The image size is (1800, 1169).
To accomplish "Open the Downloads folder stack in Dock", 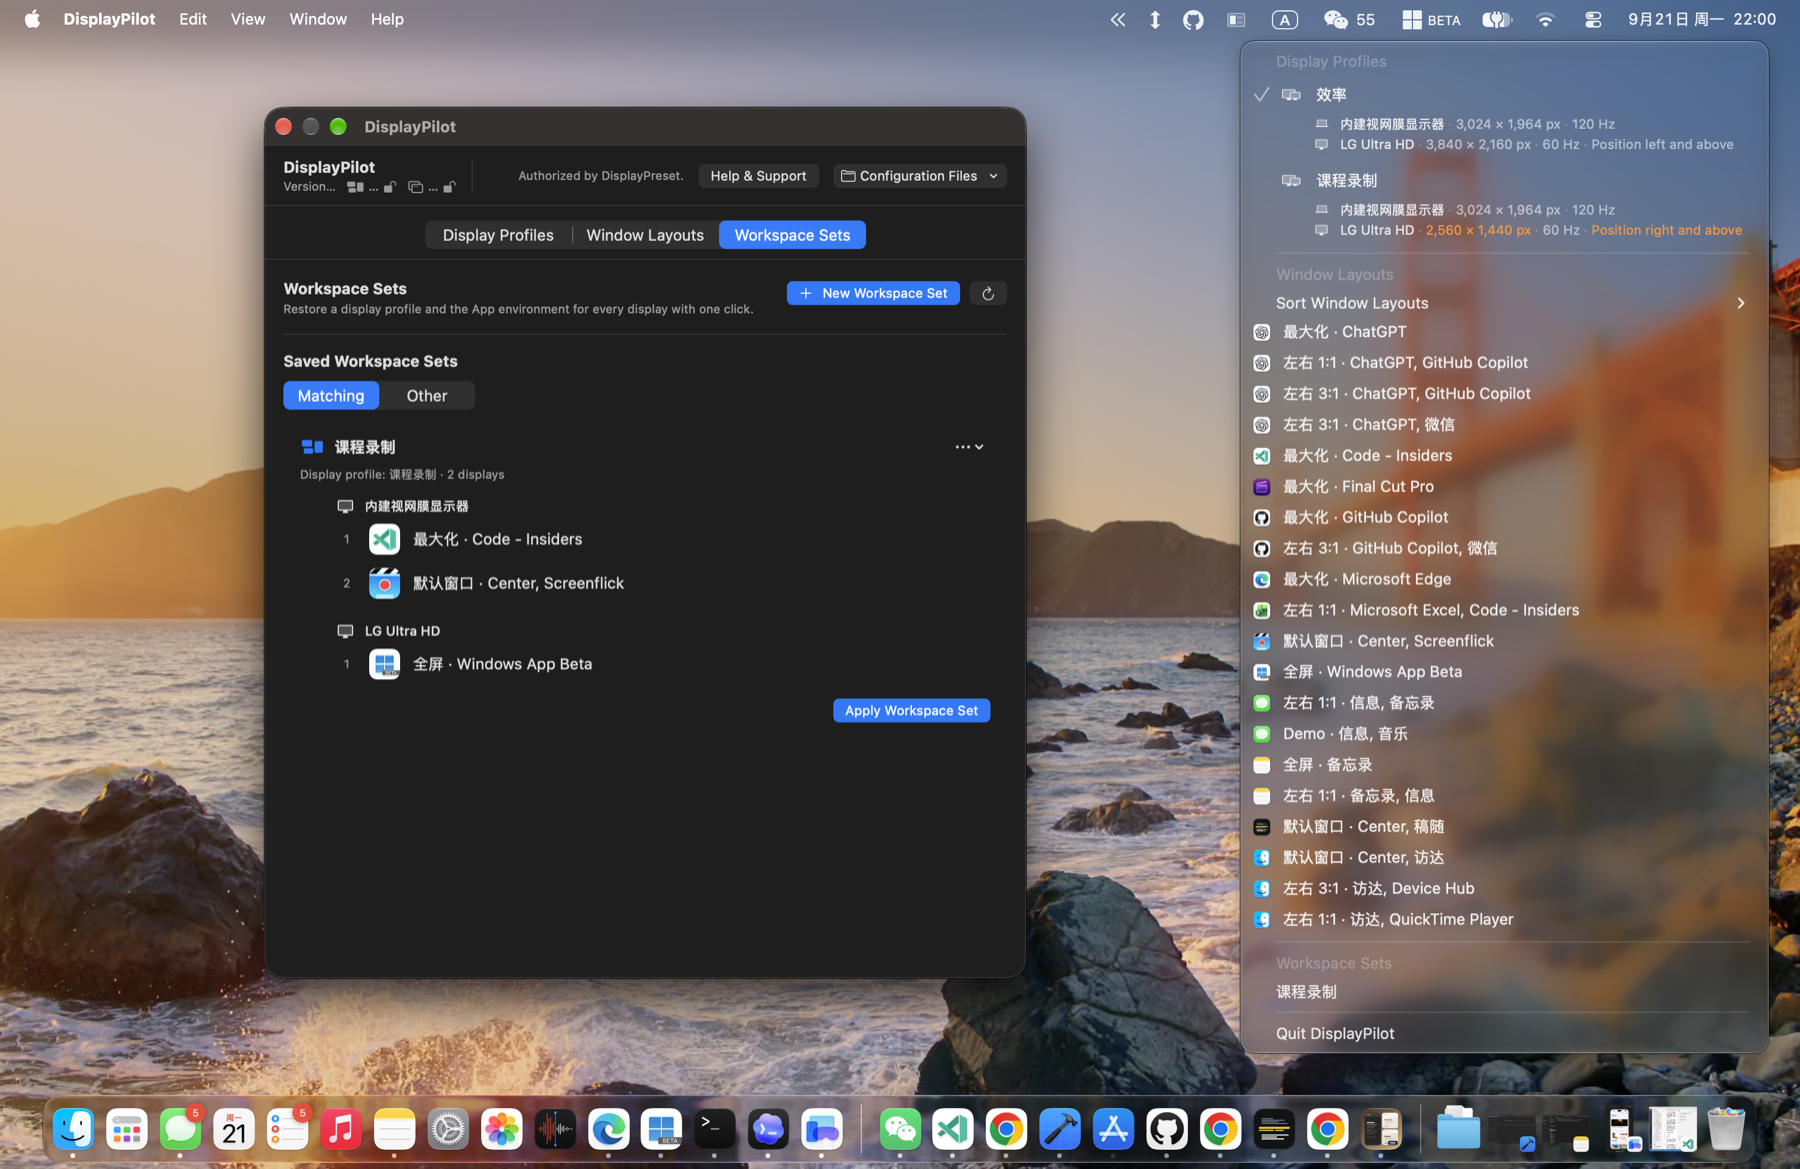I will (1458, 1130).
